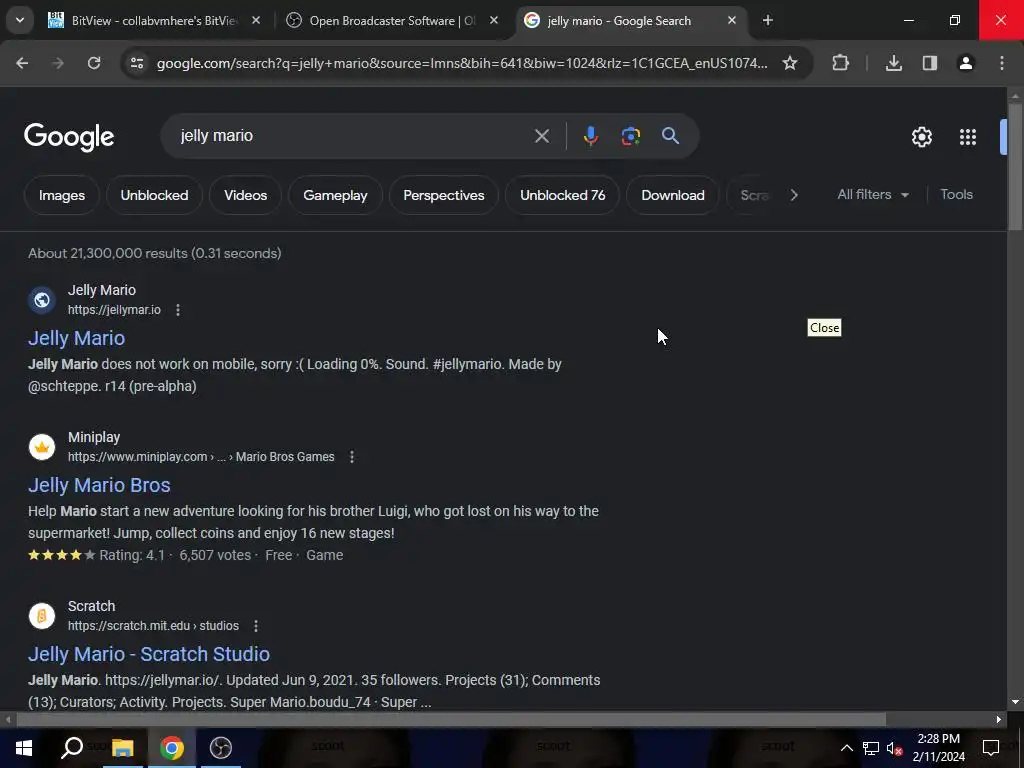Clear the search query with X
Viewport: 1024px width, 768px height.
541,136
